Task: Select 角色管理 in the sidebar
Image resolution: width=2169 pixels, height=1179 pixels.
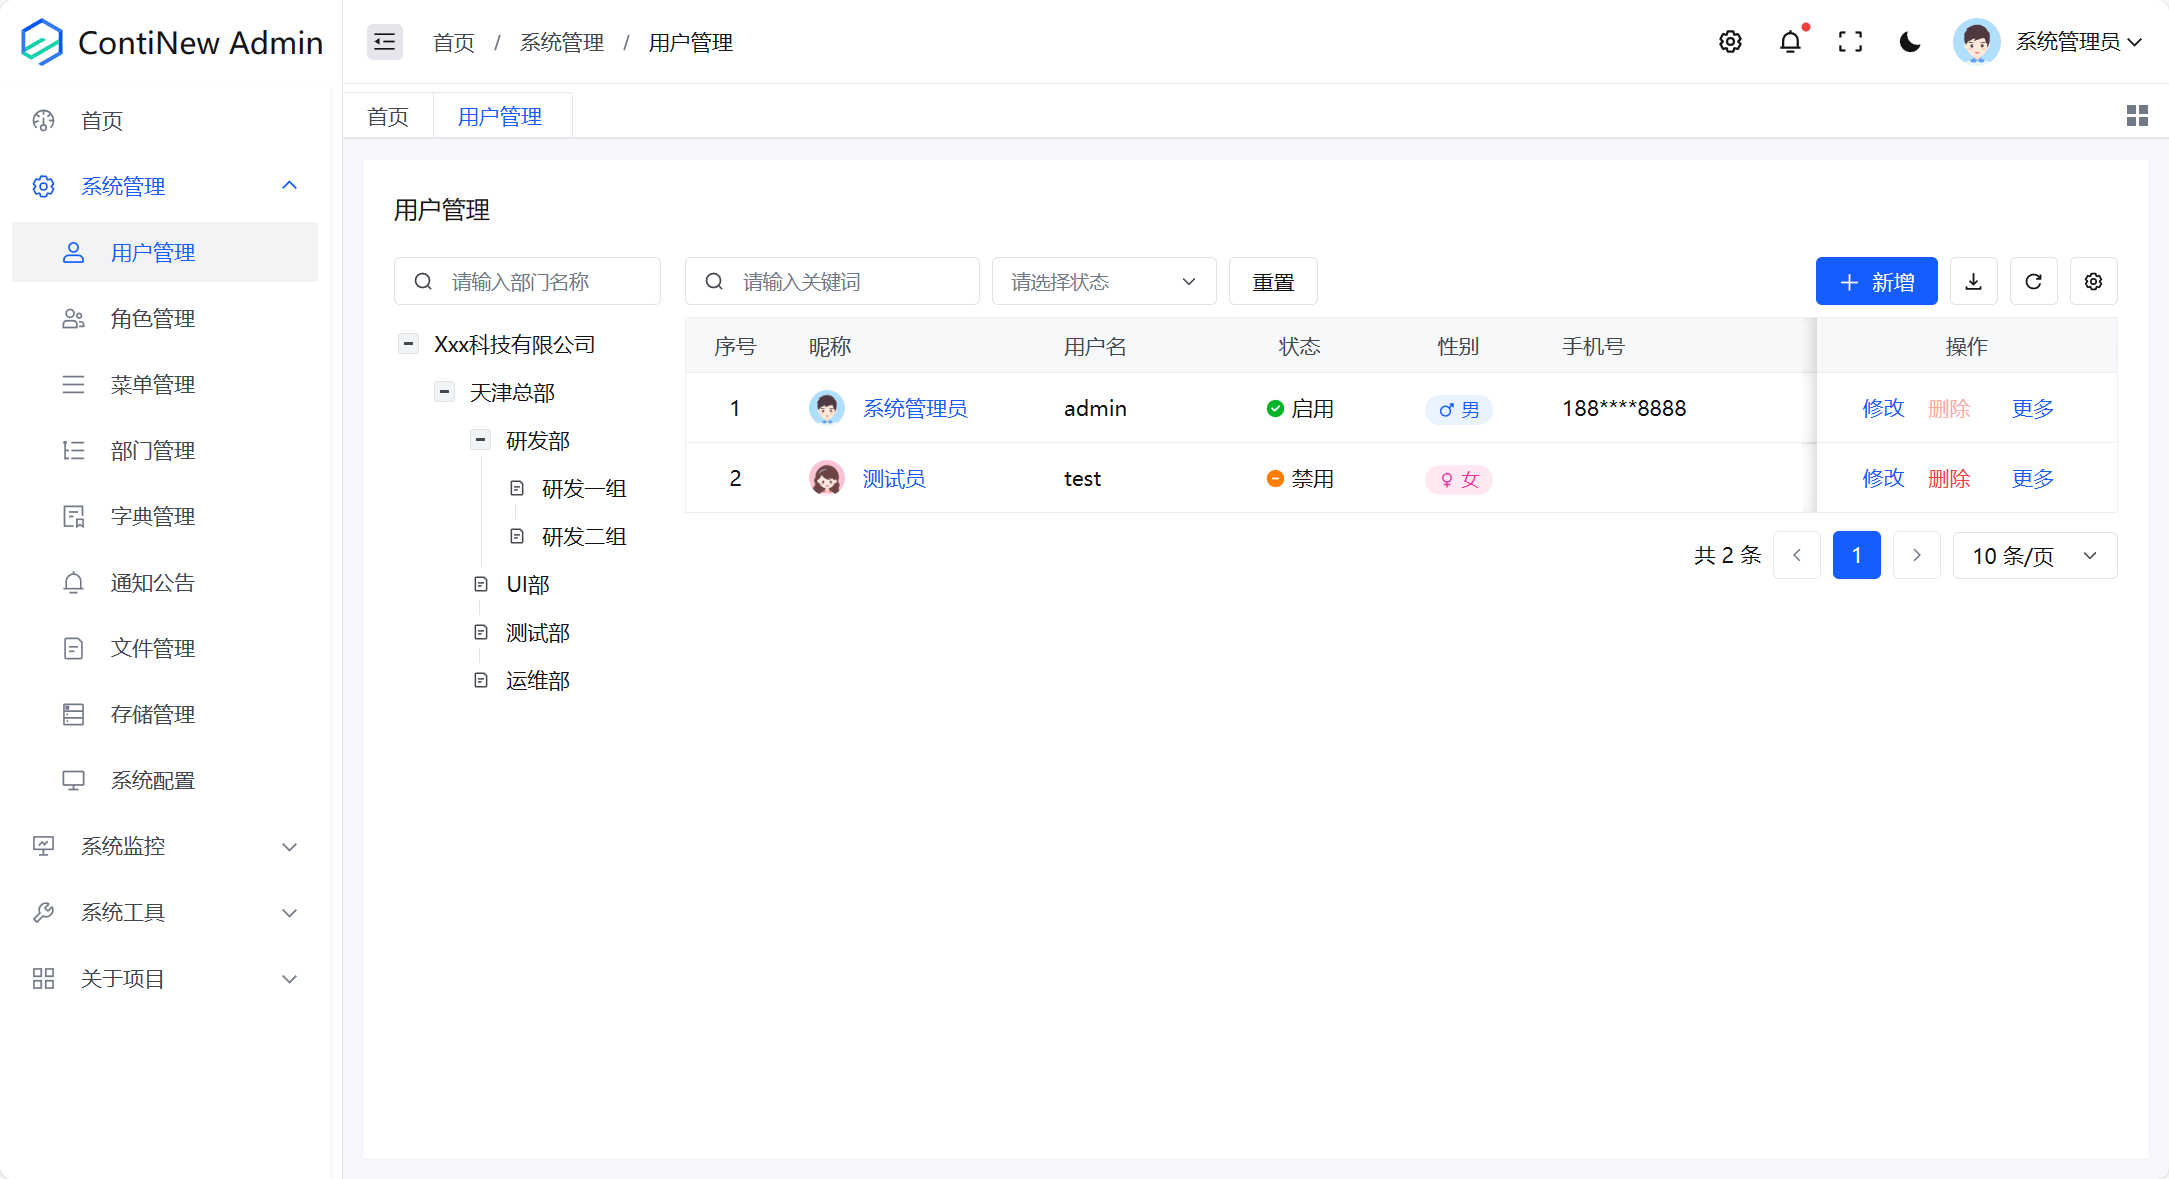Action: click(x=153, y=318)
